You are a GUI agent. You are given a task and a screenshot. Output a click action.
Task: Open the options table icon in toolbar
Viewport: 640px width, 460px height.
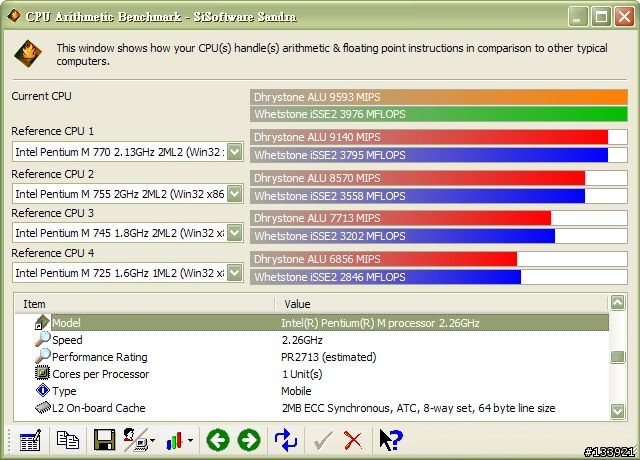coord(31,440)
